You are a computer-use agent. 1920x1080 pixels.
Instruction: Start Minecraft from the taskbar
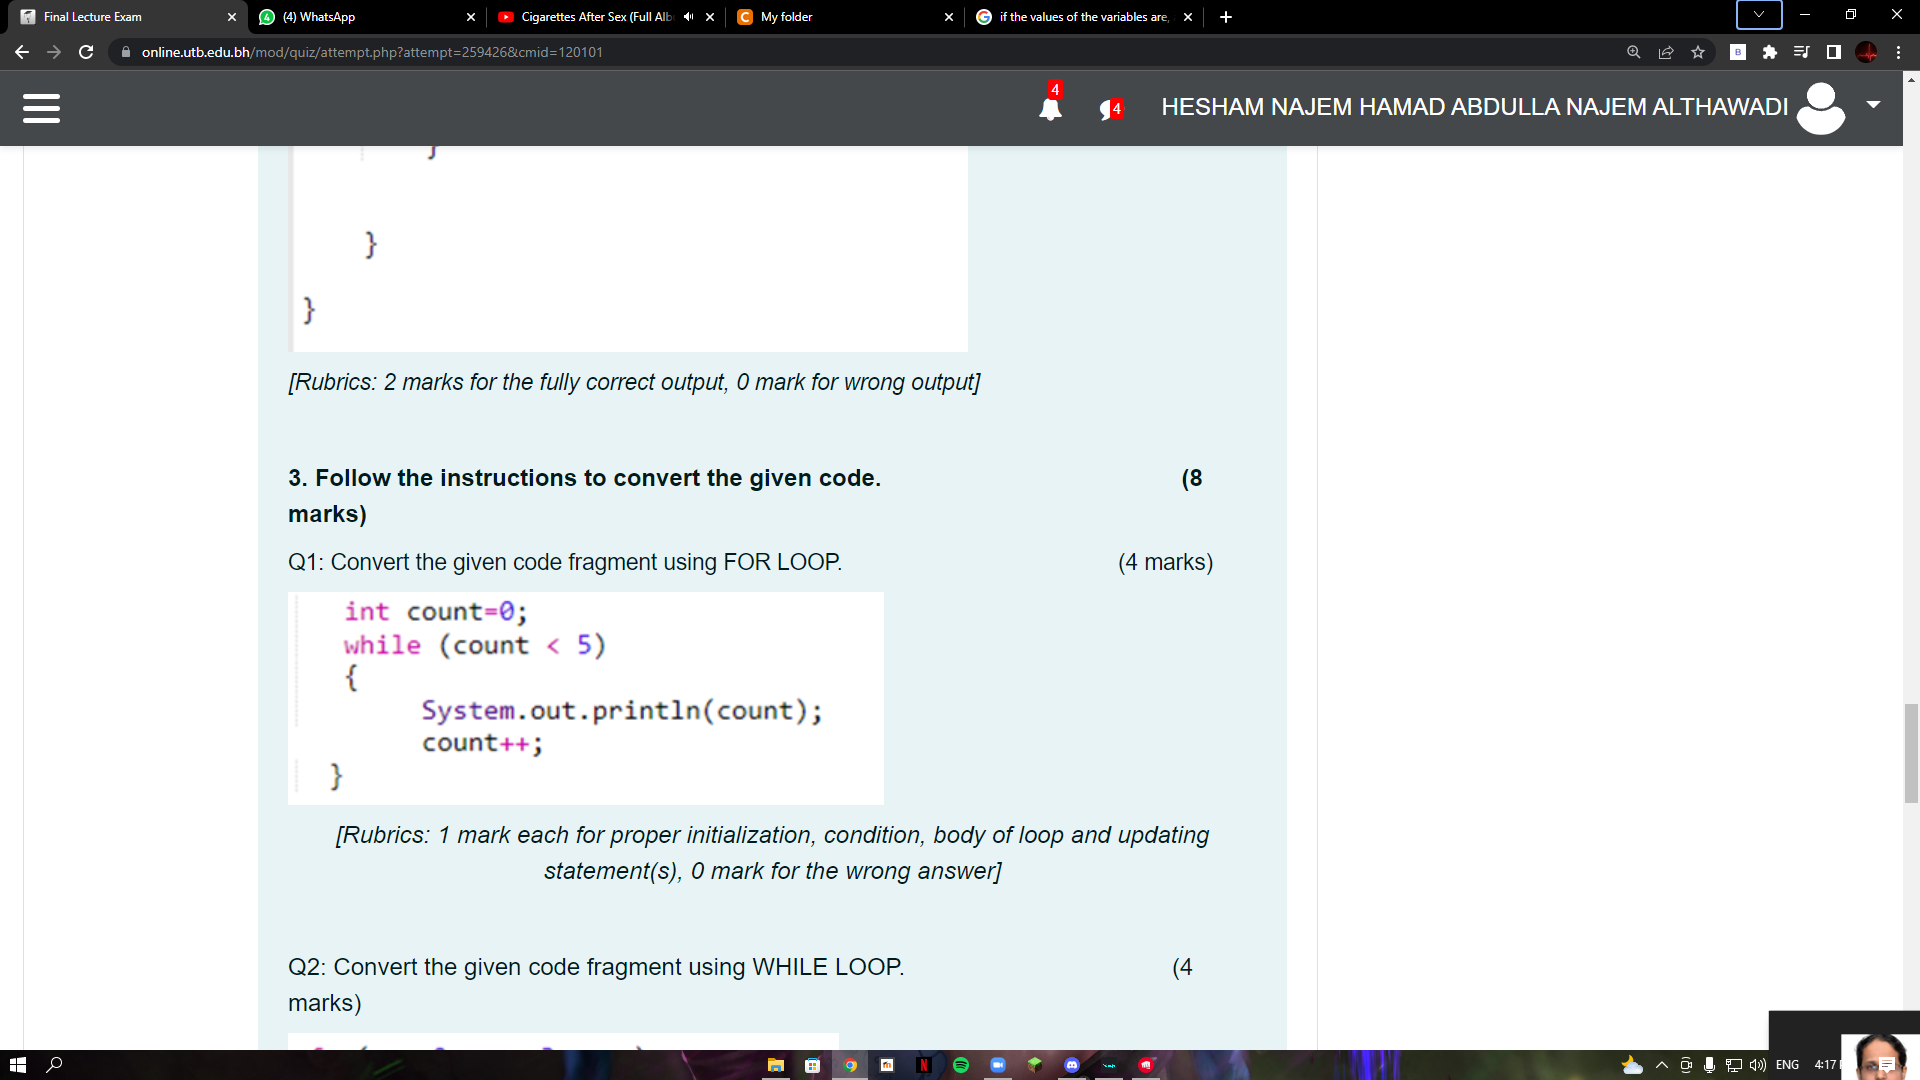(x=1034, y=1066)
